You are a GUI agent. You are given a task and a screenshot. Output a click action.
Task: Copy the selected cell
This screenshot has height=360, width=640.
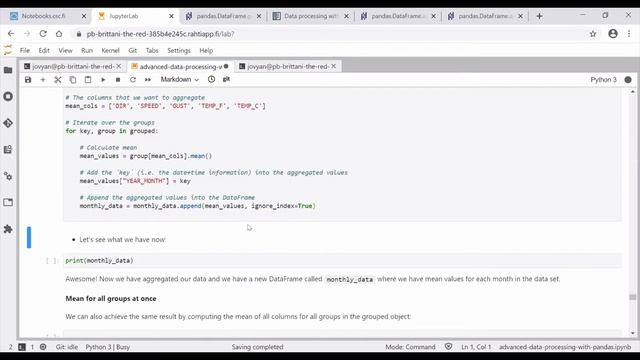(x=73, y=80)
